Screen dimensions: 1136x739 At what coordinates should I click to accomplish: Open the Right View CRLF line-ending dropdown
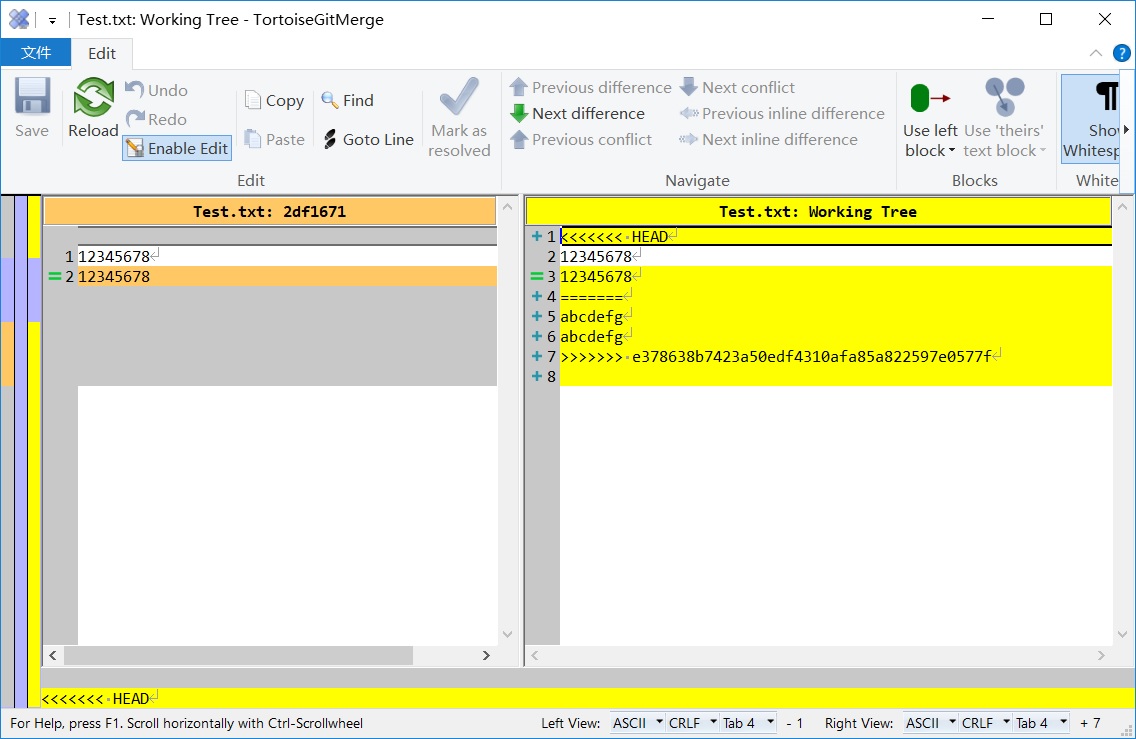click(x=986, y=723)
